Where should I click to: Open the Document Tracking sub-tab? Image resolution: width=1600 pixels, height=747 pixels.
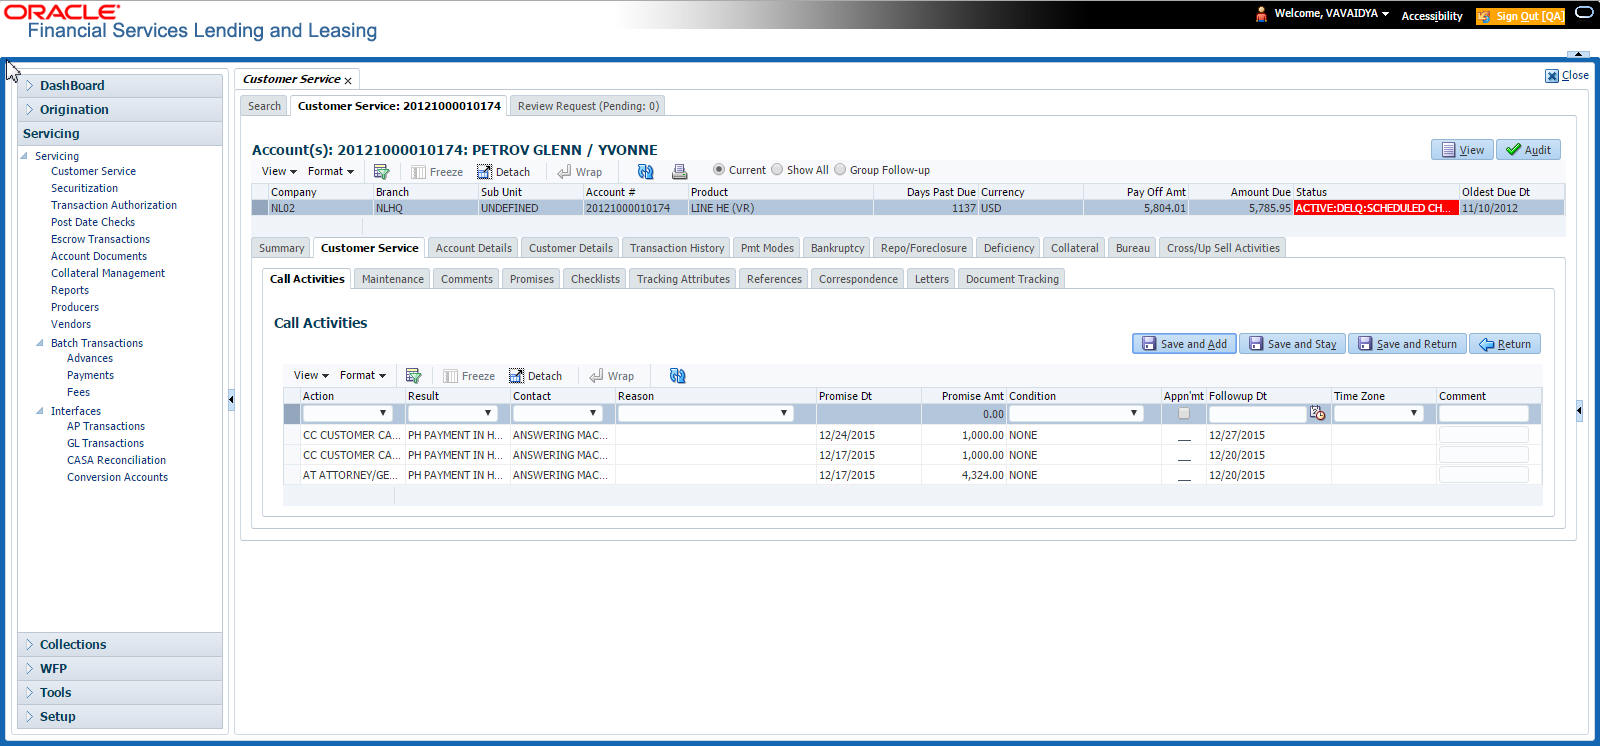pyautogui.click(x=1012, y=279)
